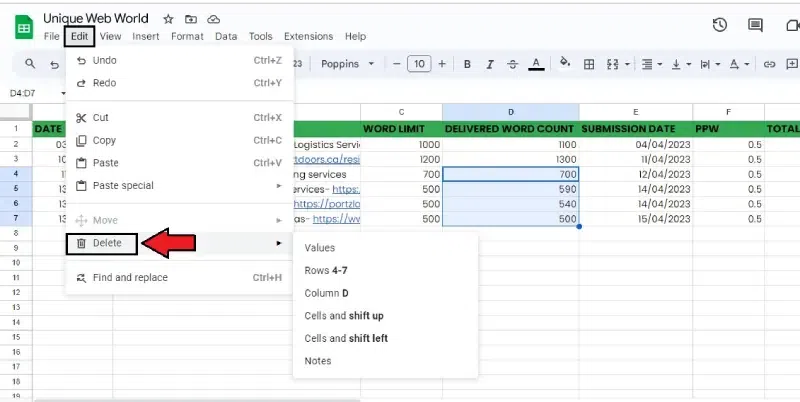Open the Poppins font dropdown
The width and height of the screenshot is (800, 402).
pyautogui.click(x=347, y=64)
